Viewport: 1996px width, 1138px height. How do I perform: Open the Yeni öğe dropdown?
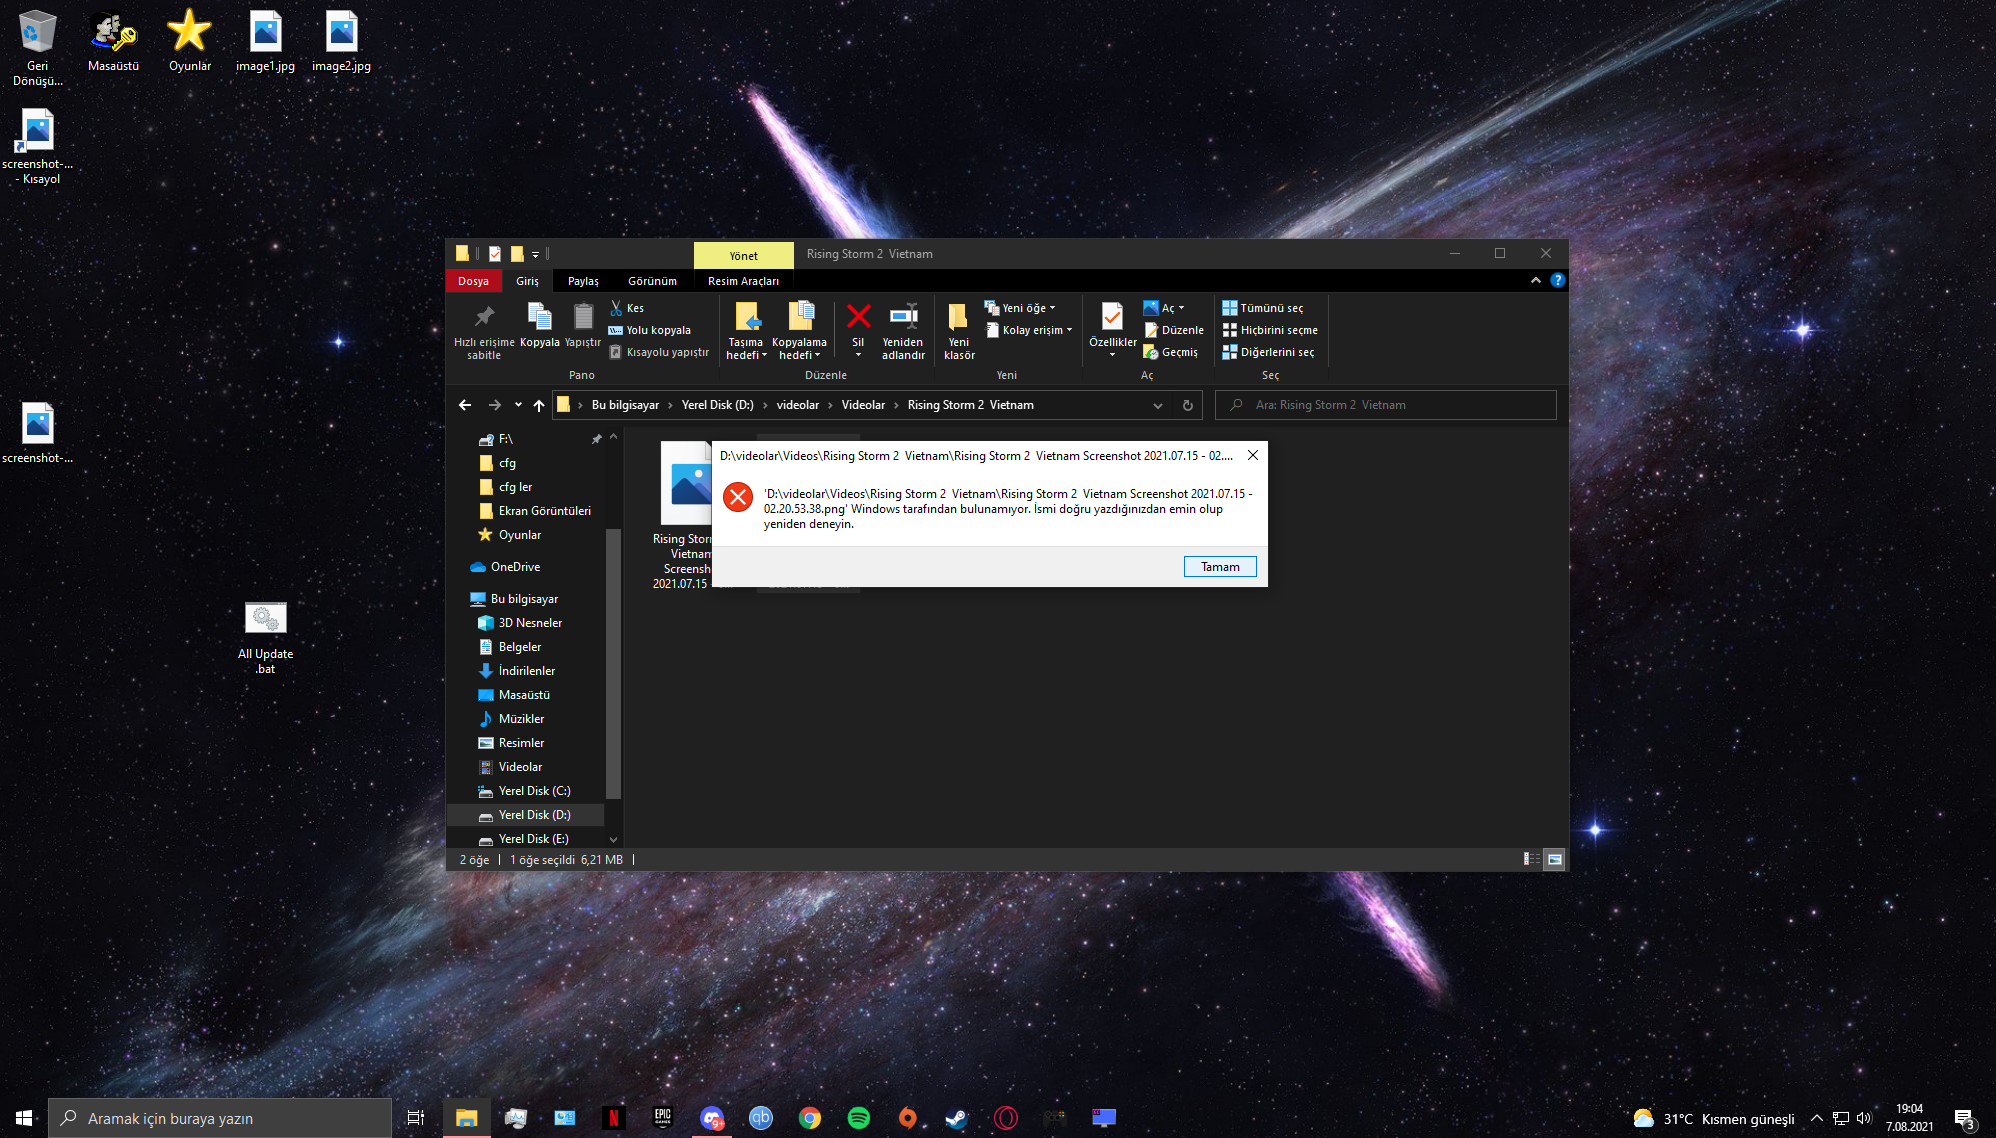tap(1020, 308)
